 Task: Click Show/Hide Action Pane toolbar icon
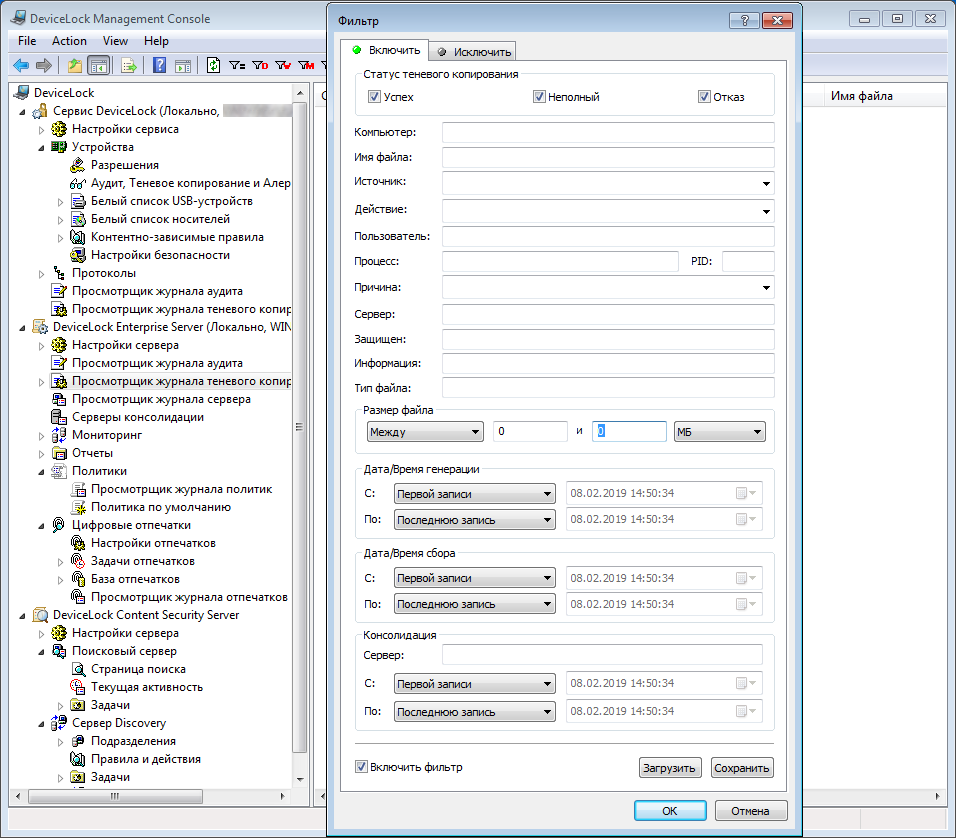click(x=183, y=65)
